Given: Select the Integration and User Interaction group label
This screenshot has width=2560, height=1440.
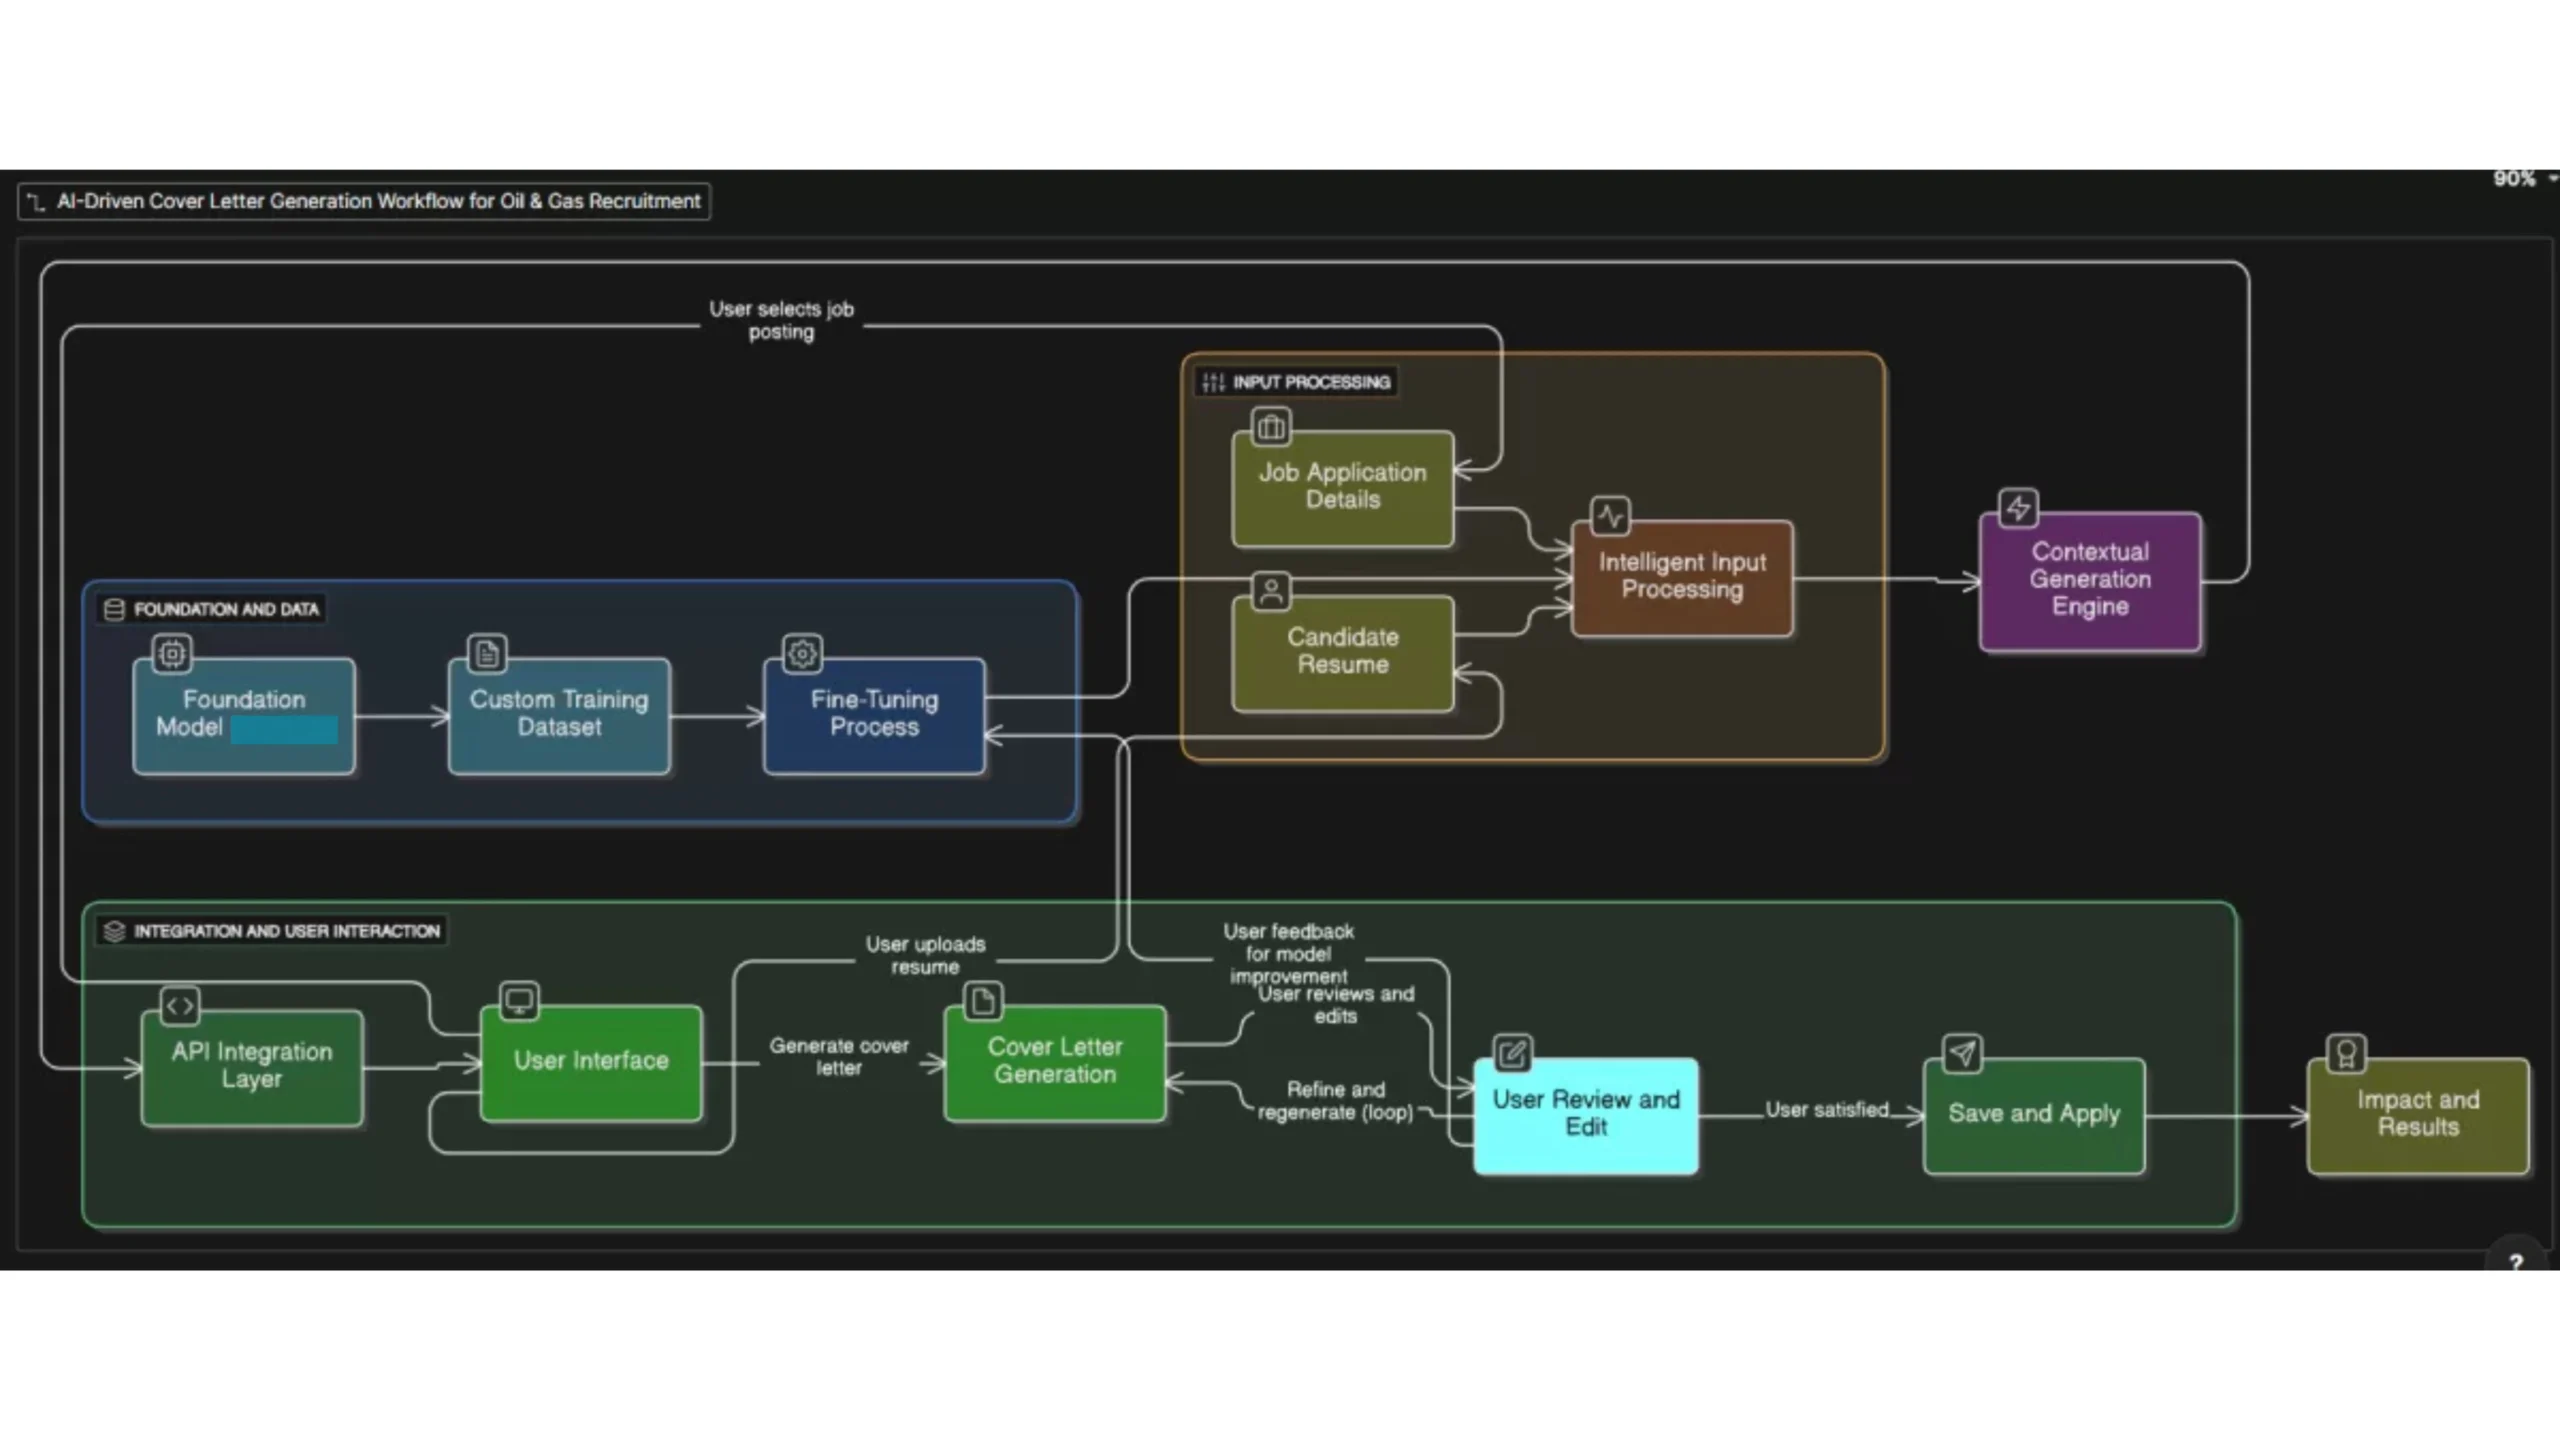Looking at the screenshot, I should click(273, 931).
